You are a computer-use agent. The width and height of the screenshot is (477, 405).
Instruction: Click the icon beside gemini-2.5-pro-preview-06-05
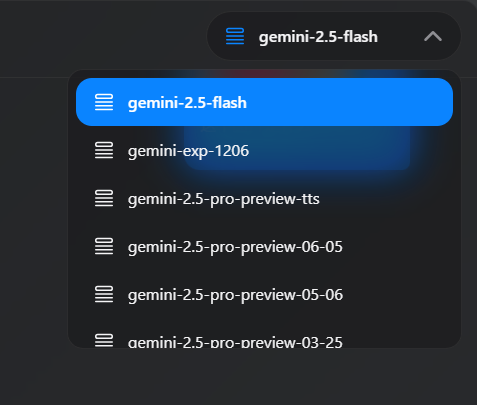104,246
